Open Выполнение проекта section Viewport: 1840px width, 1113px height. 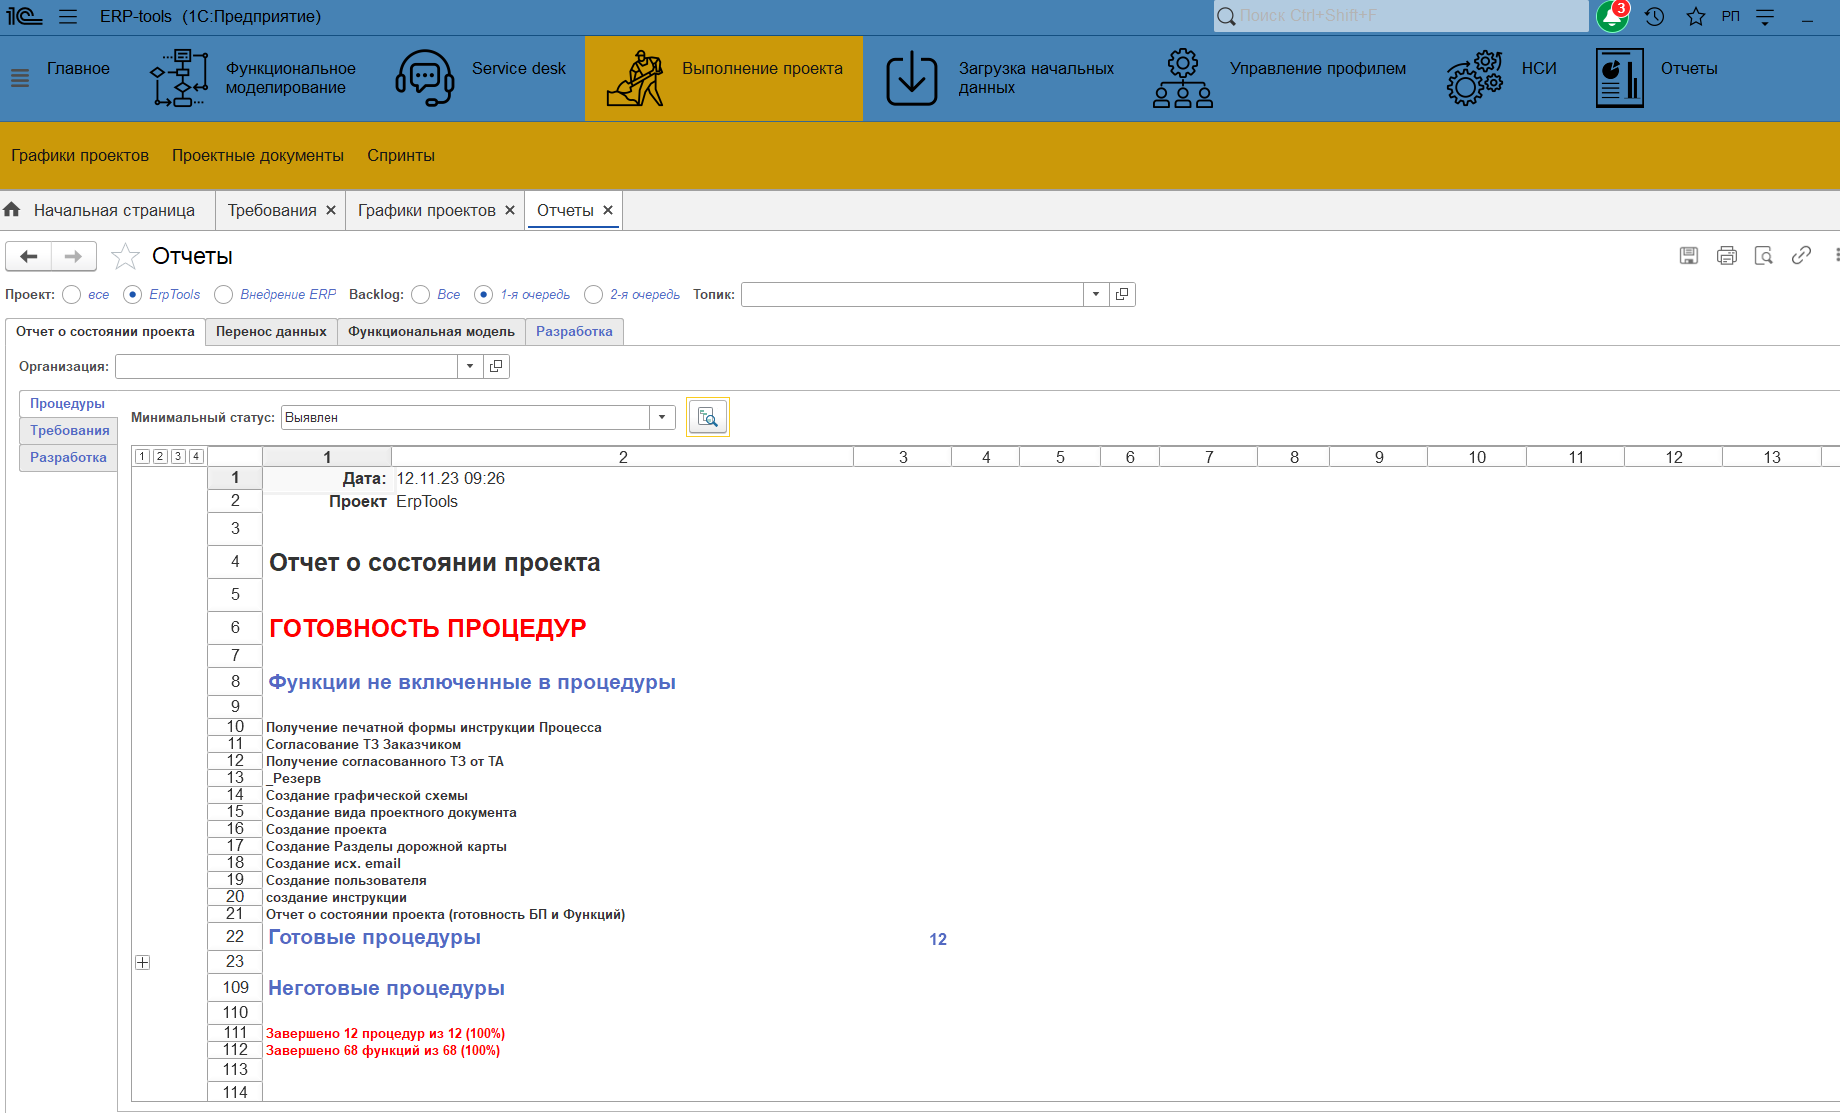pyautogui.click(x=724, y=78)
